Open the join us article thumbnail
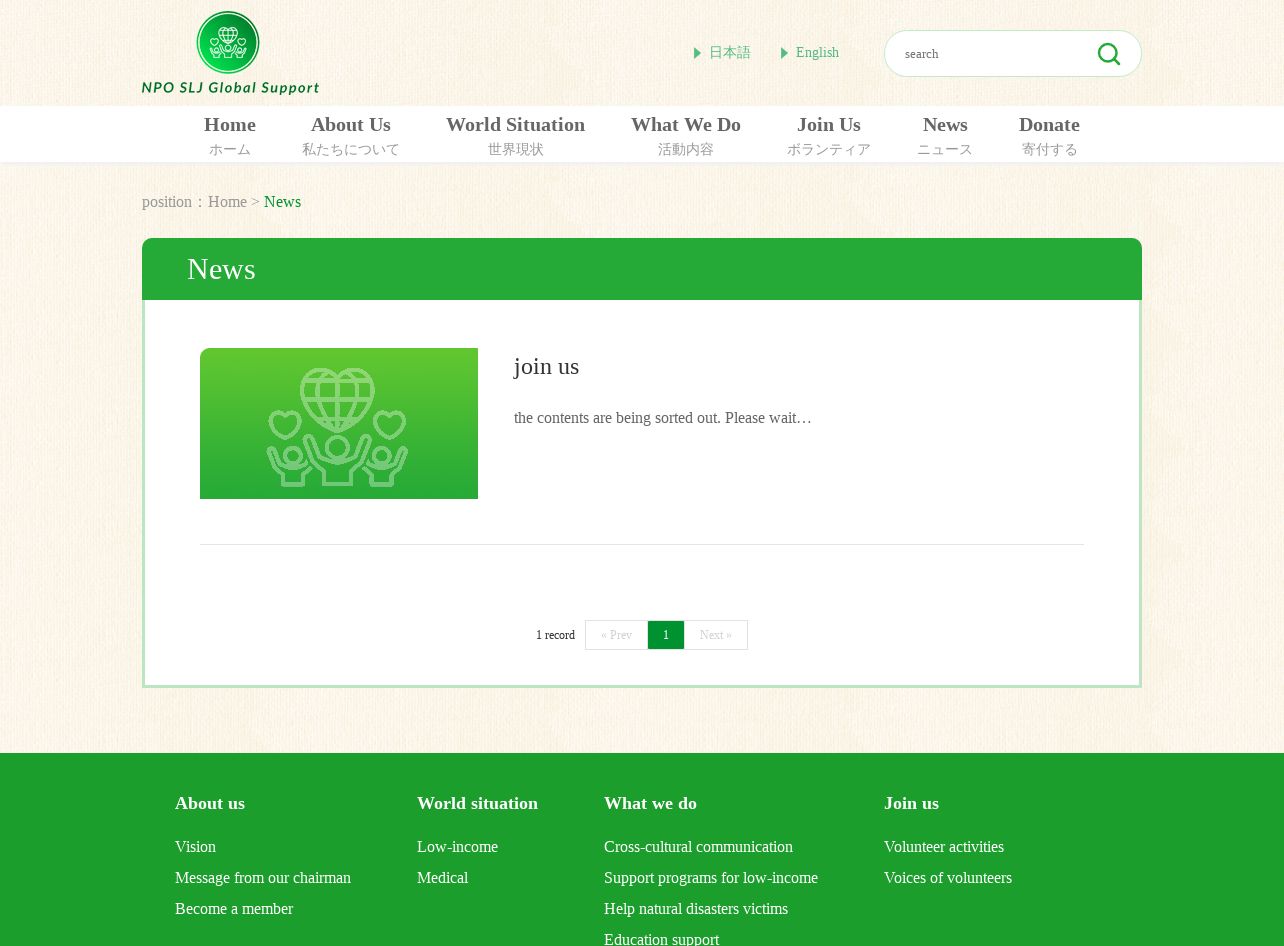 [339, 423]
